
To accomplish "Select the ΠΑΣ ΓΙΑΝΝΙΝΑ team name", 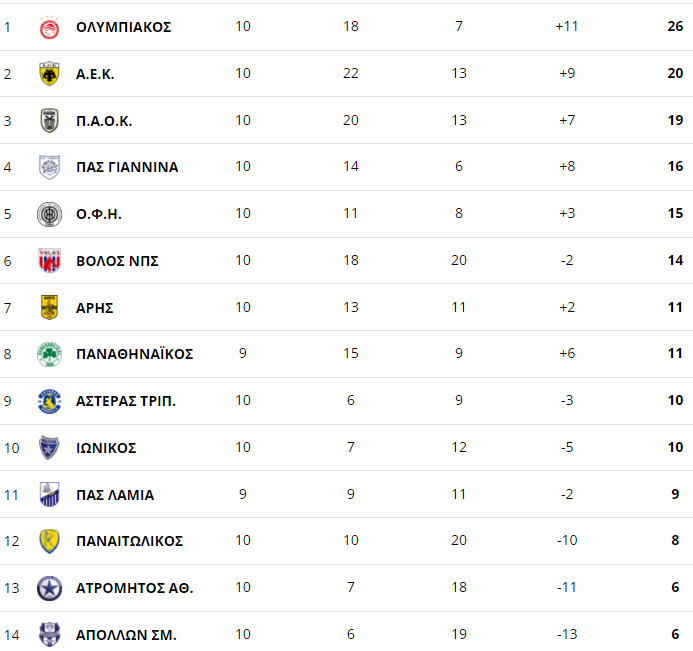I will [x=127, y=167].
